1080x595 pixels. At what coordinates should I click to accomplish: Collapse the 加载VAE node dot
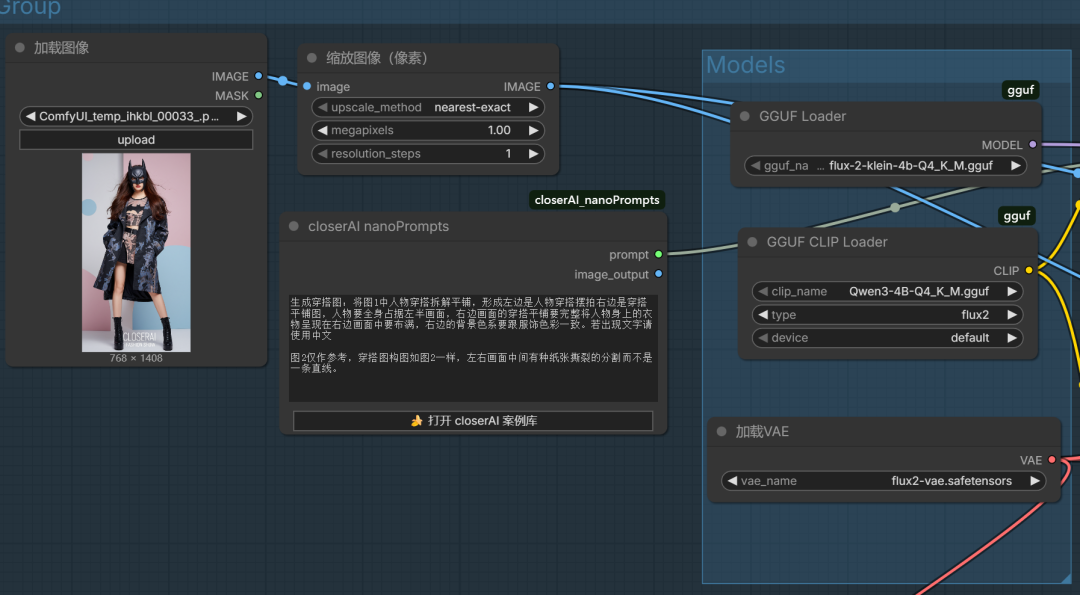[x=721, y=431]
